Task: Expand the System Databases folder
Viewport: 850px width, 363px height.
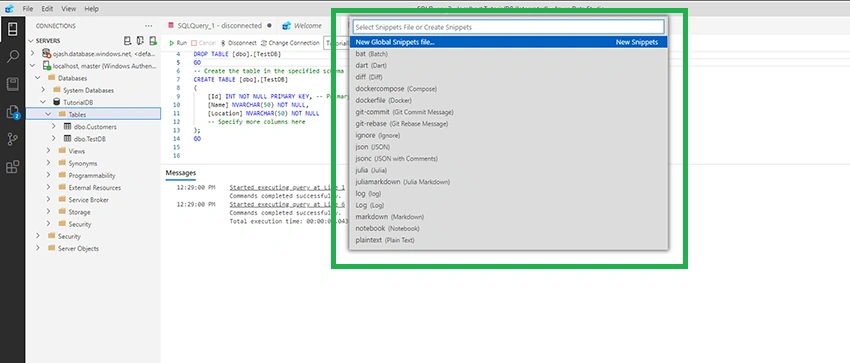Action: point(43,90)
